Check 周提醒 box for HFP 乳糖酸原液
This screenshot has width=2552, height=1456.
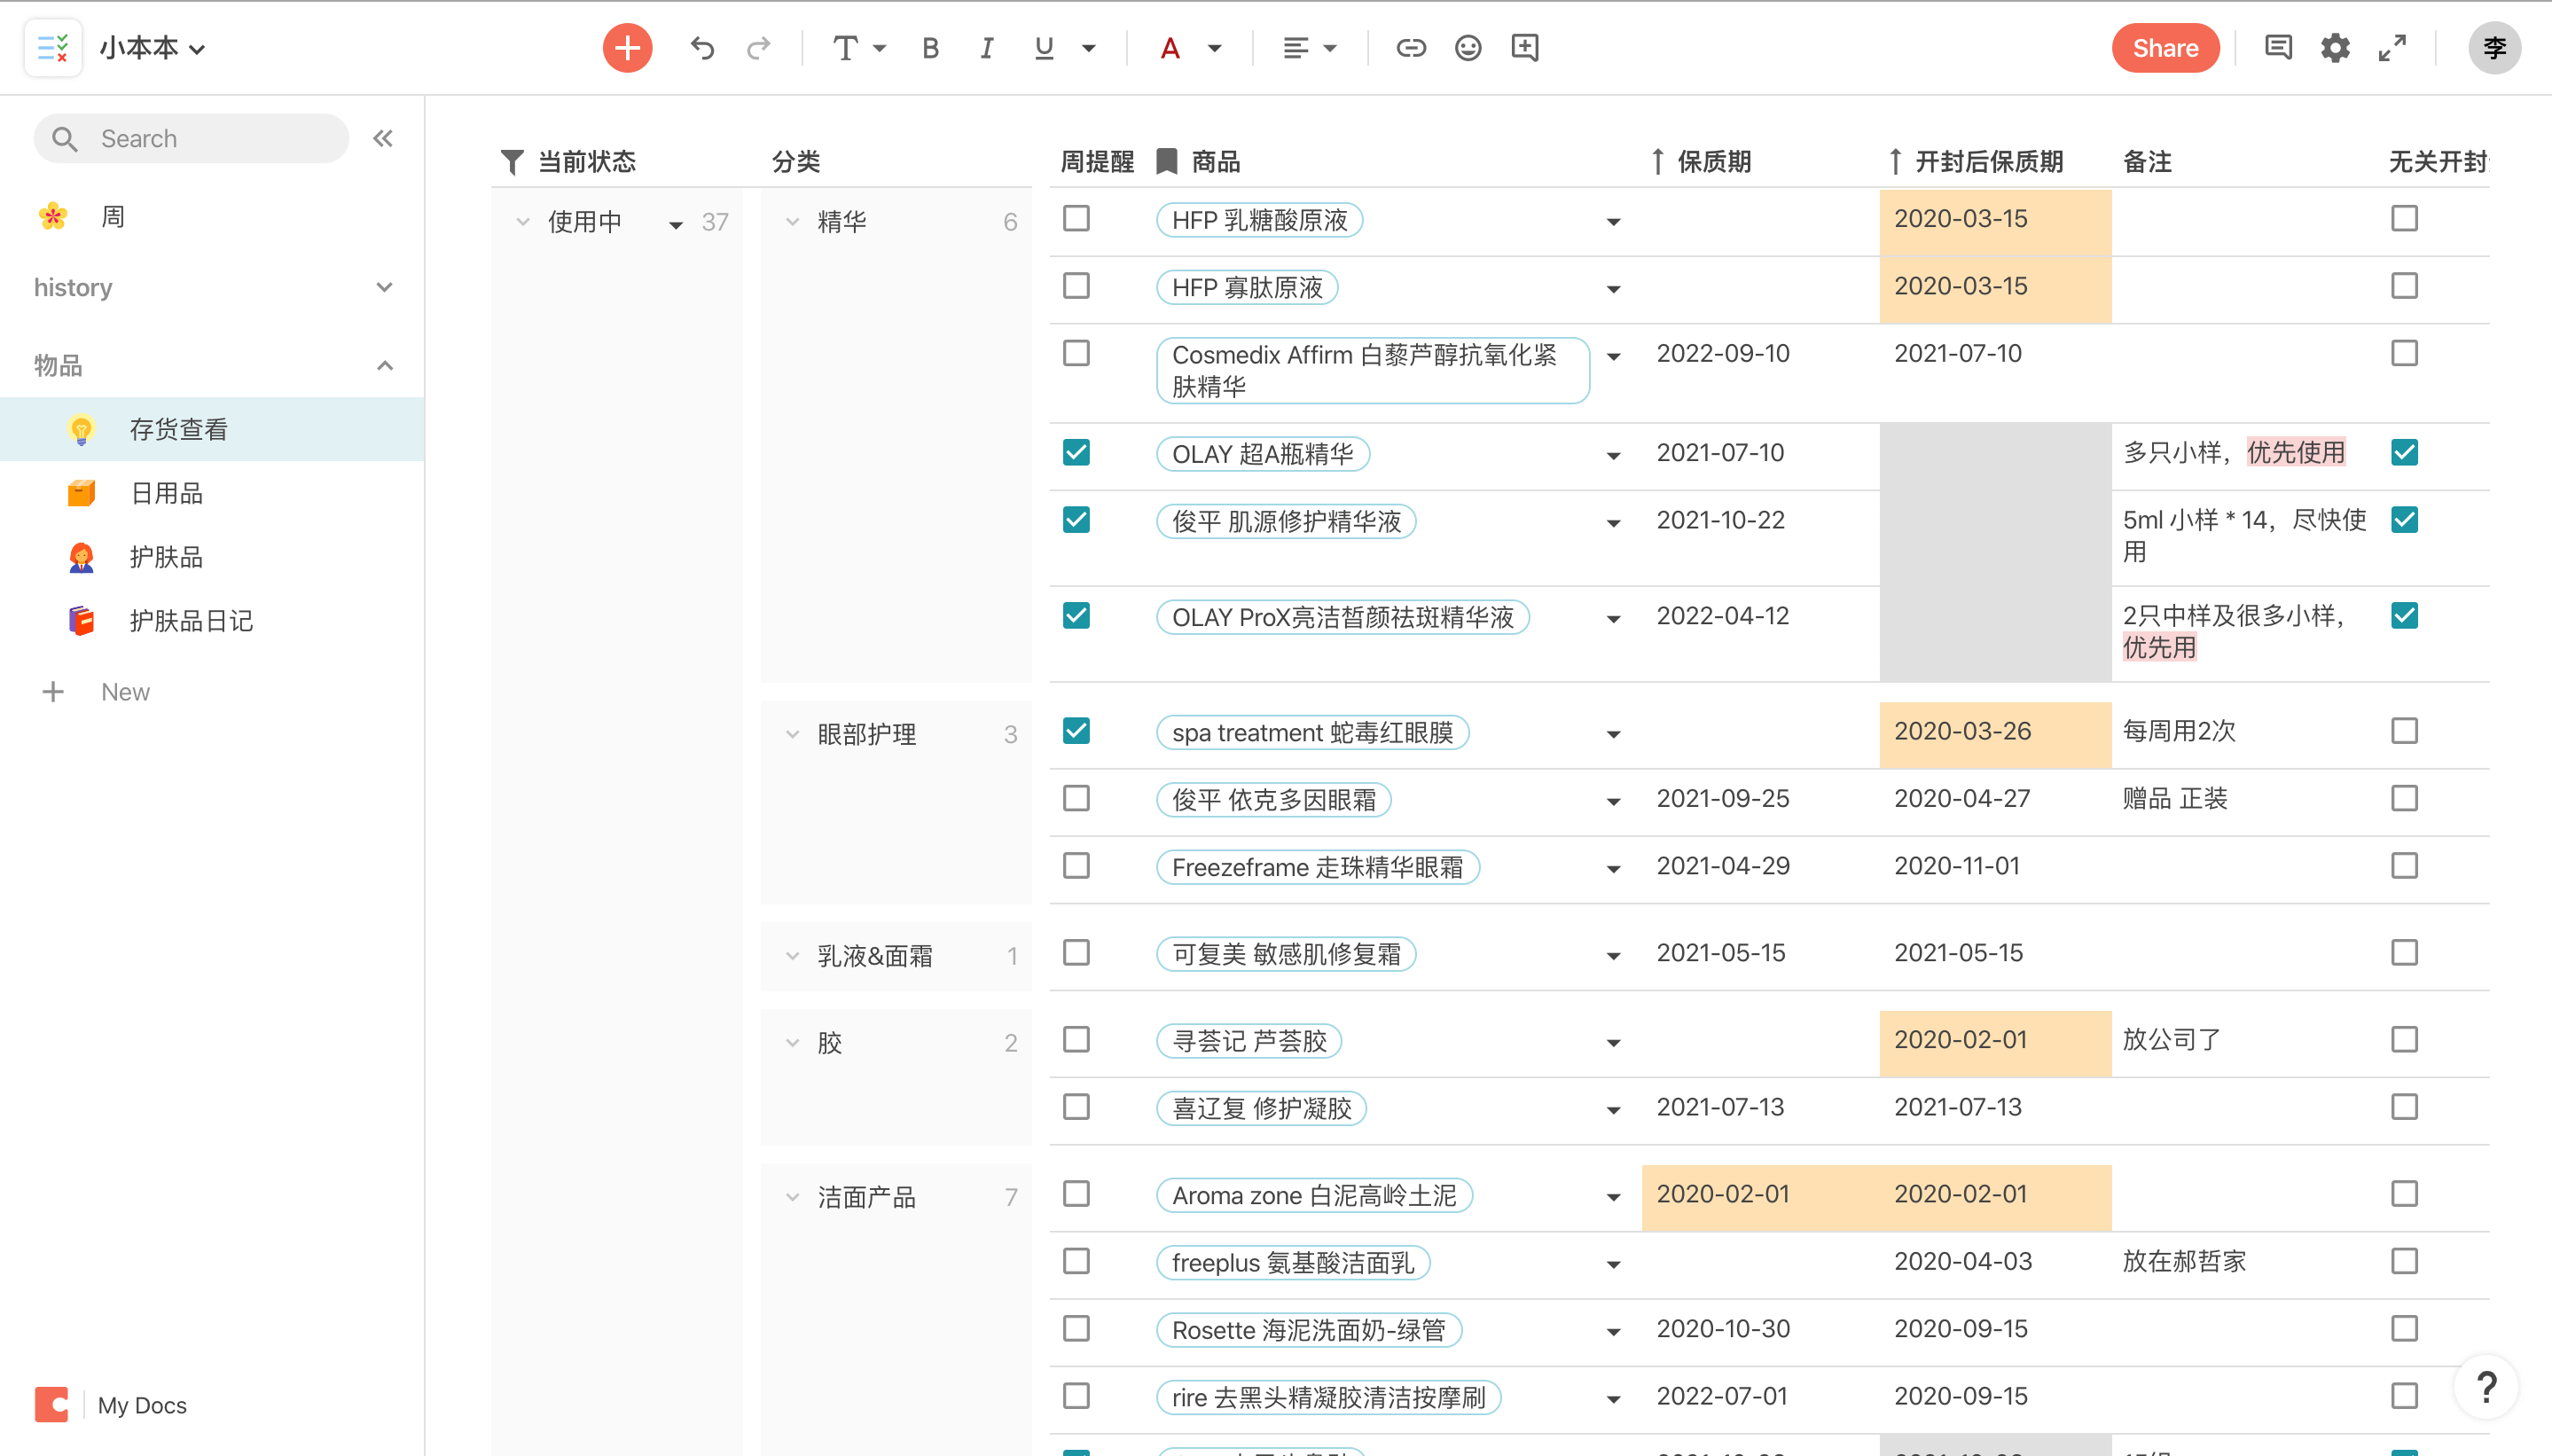(x=1076, y=218)
